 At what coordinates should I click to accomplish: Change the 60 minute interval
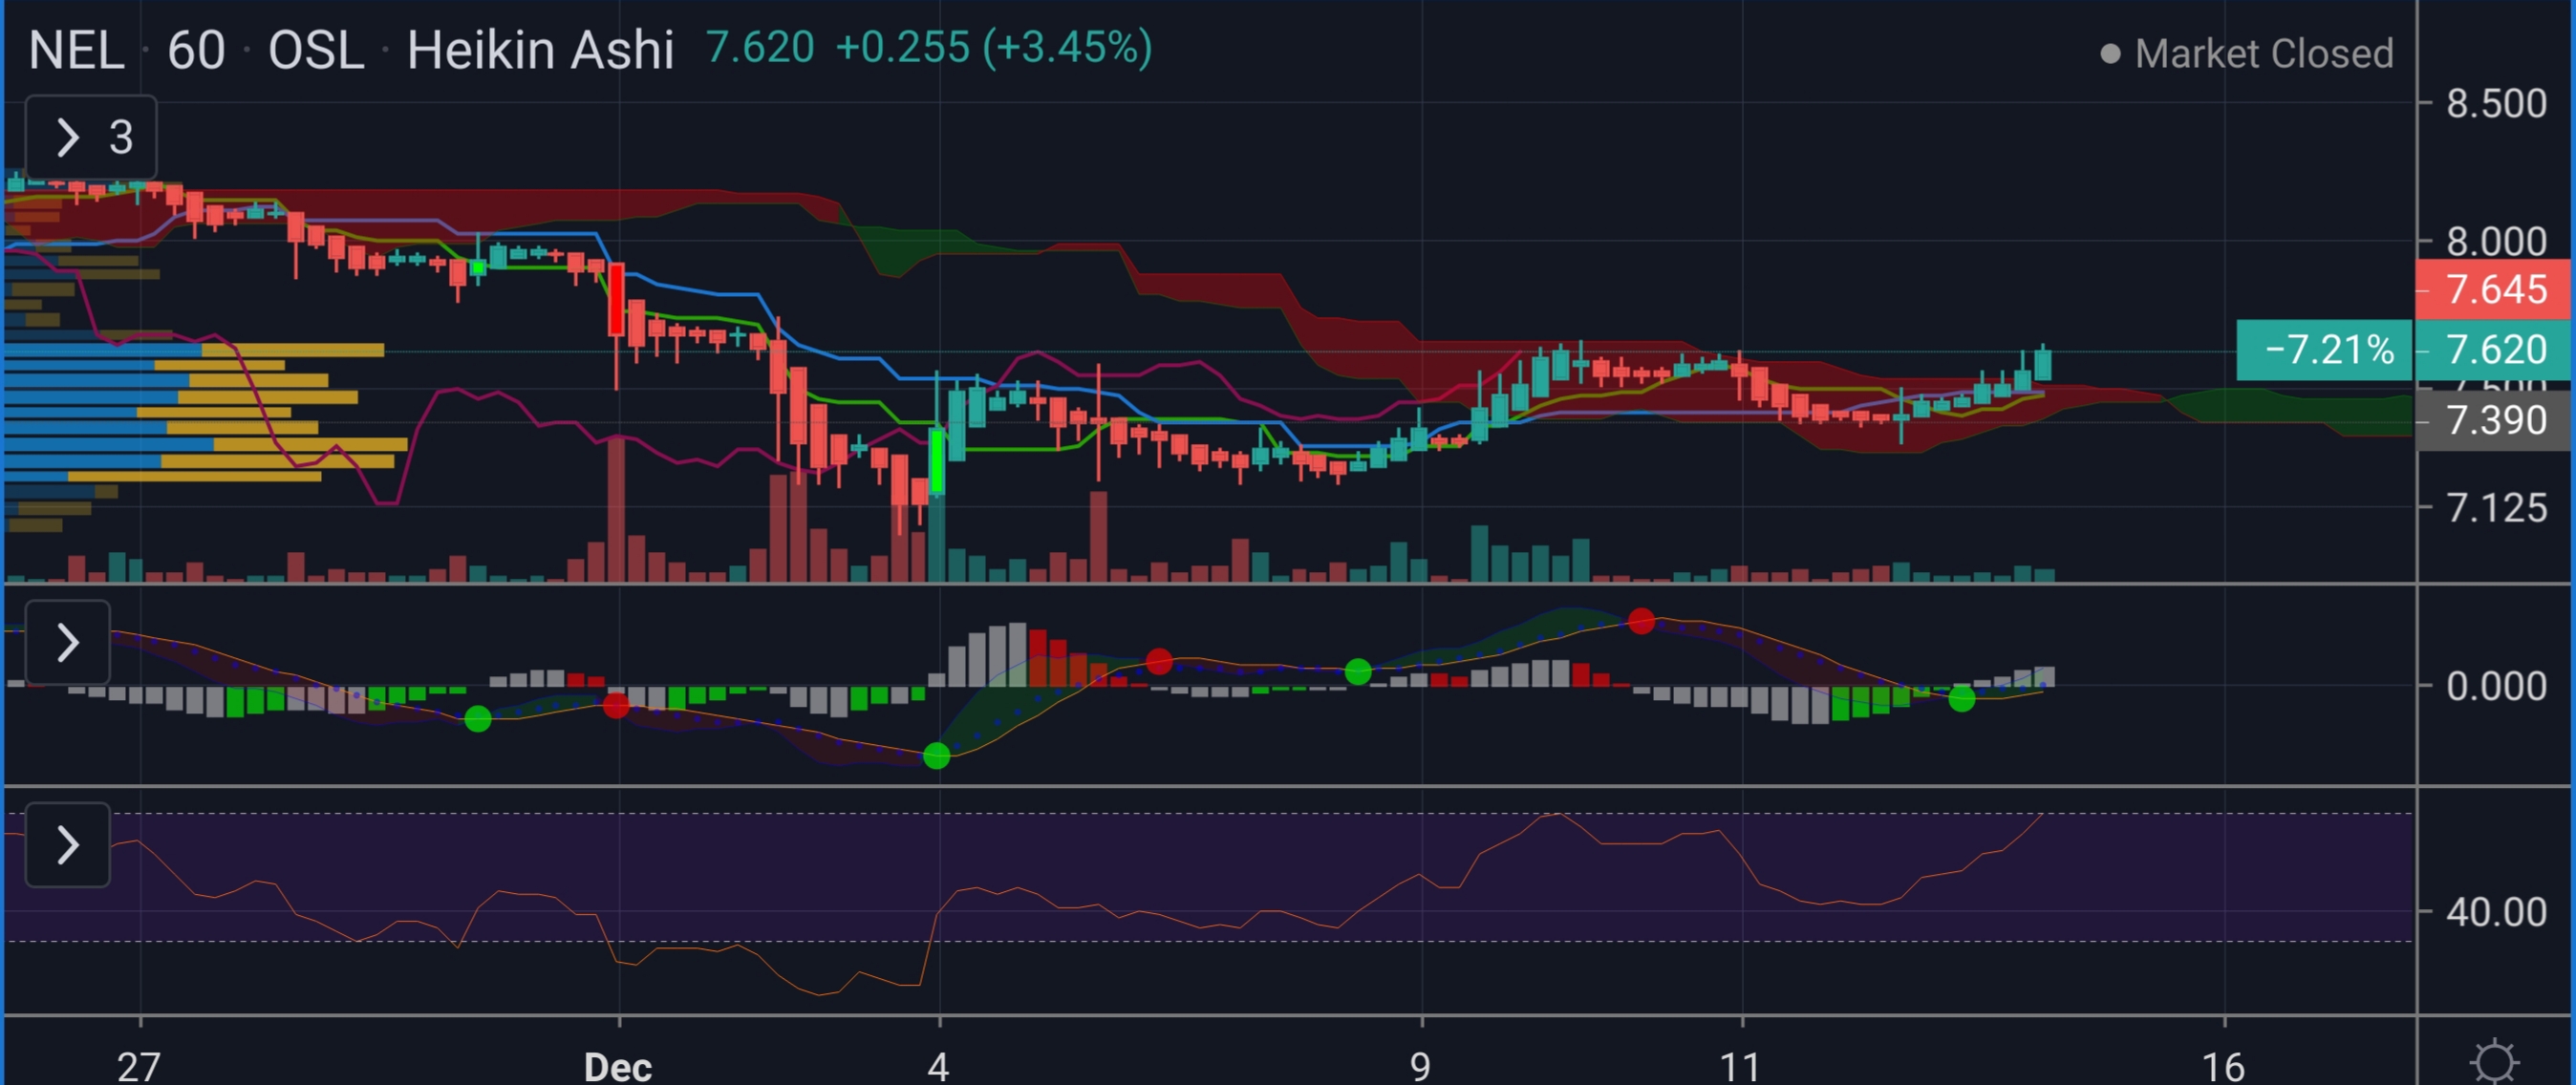pyautogui.click(x=196, y=50)
